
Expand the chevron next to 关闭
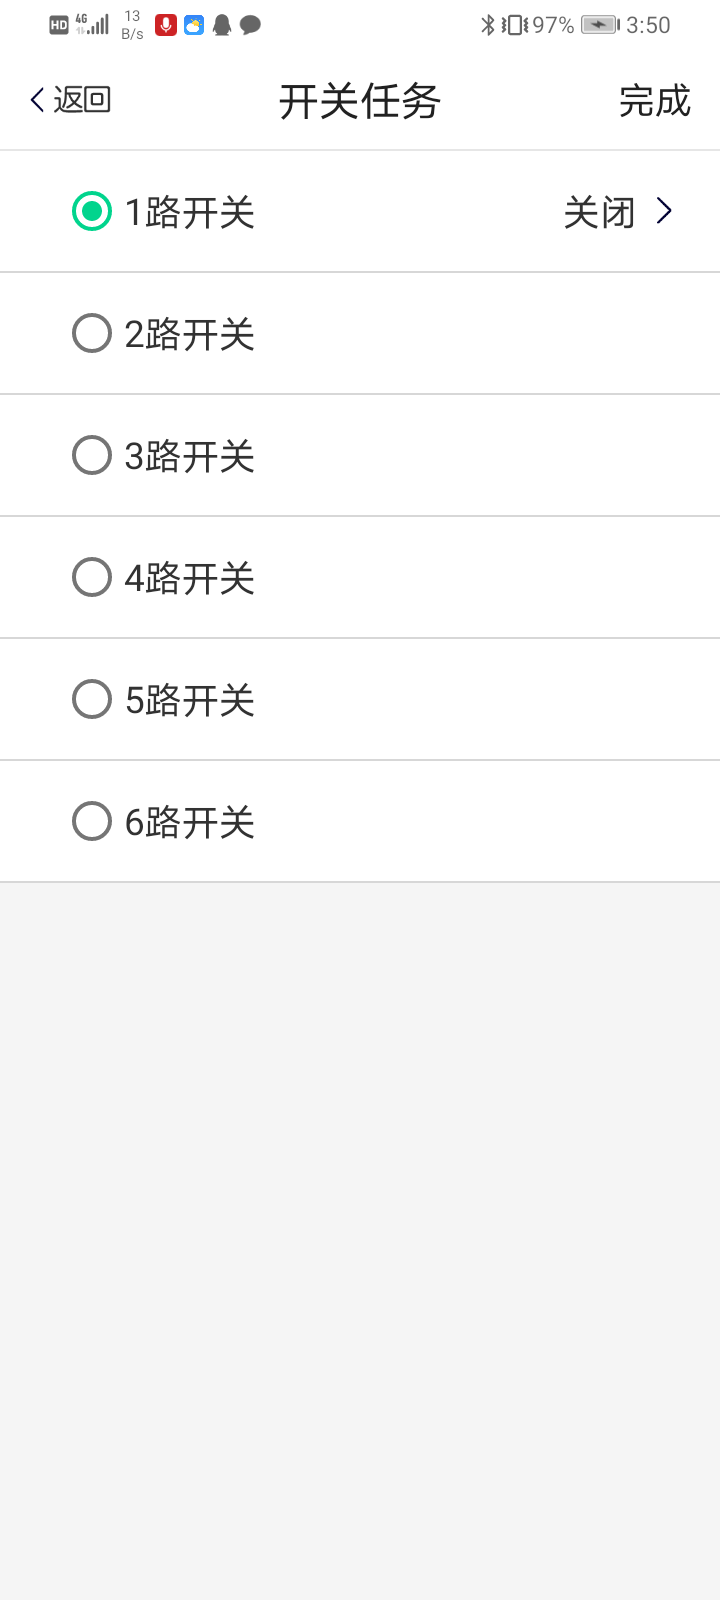pyautogui.click(x=664, y=211)
